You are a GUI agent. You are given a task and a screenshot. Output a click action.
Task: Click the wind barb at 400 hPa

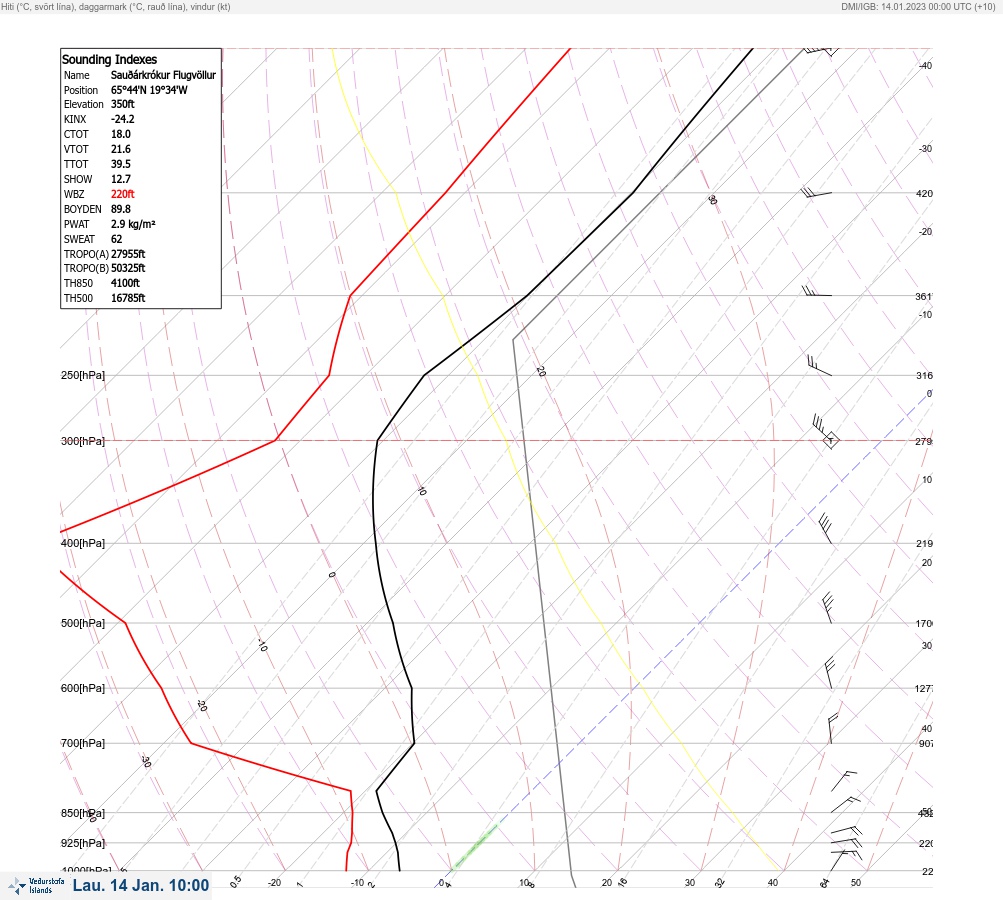coord(826,528)
